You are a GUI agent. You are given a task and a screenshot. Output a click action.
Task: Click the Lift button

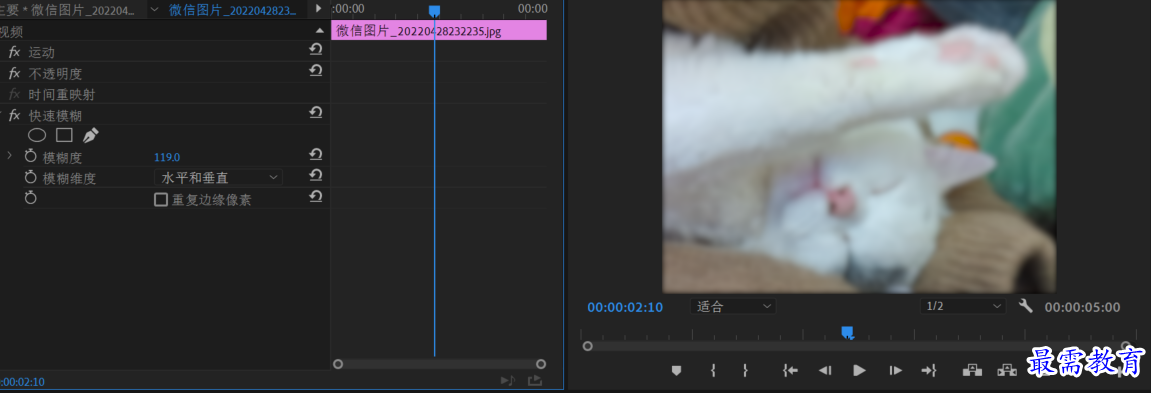(x=972, y=370)
